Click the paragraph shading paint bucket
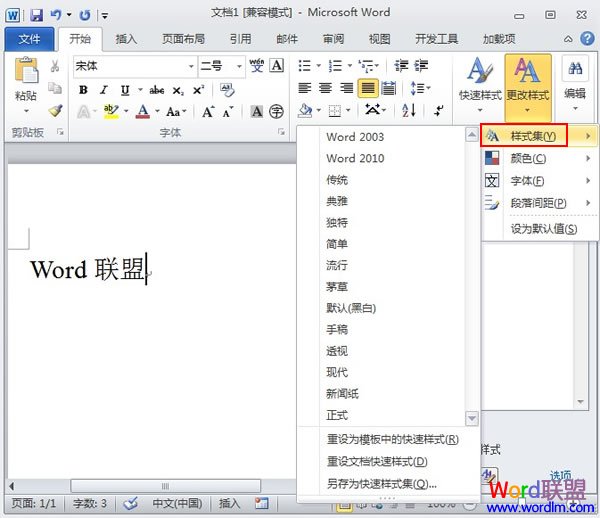600x518 pixels. [x=305, y=111]
